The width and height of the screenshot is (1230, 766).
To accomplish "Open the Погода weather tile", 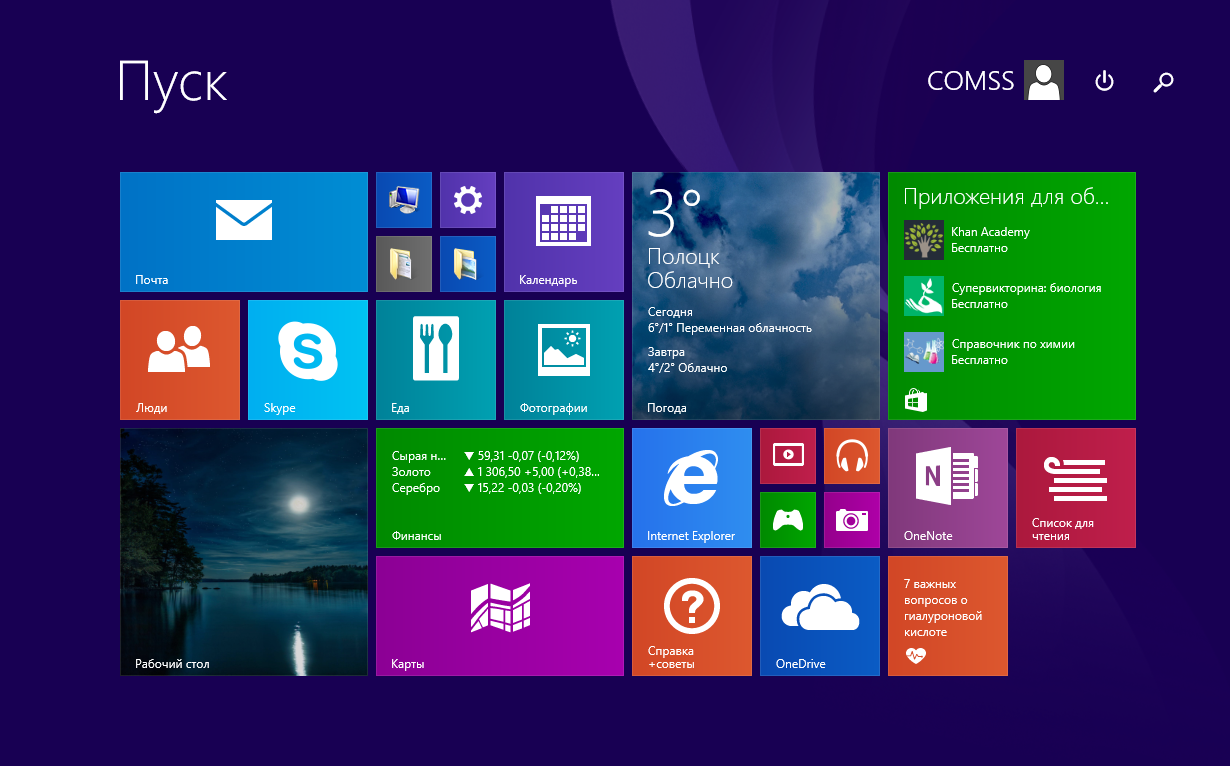I will [755, 295].
